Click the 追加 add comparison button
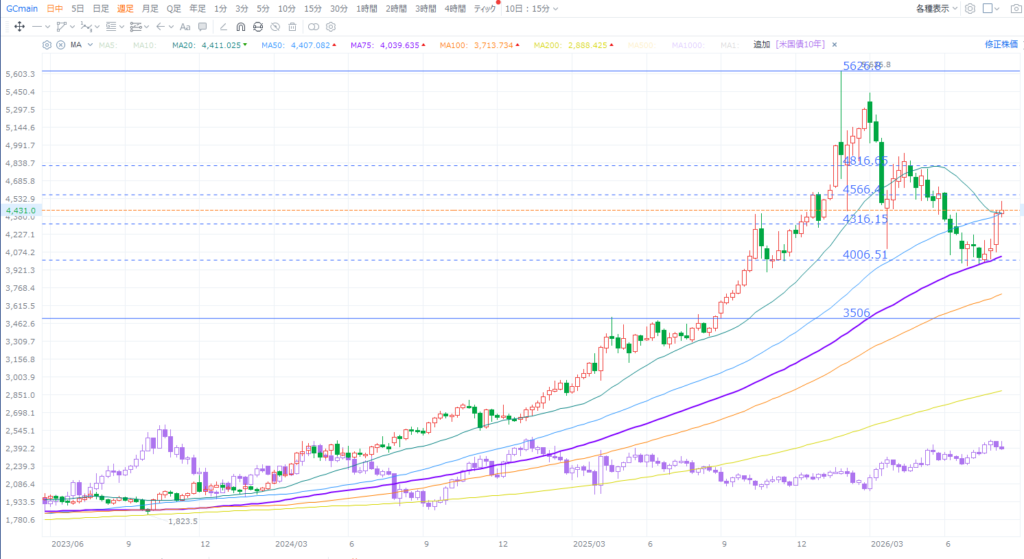1024x559 pixels. (761, 44)
